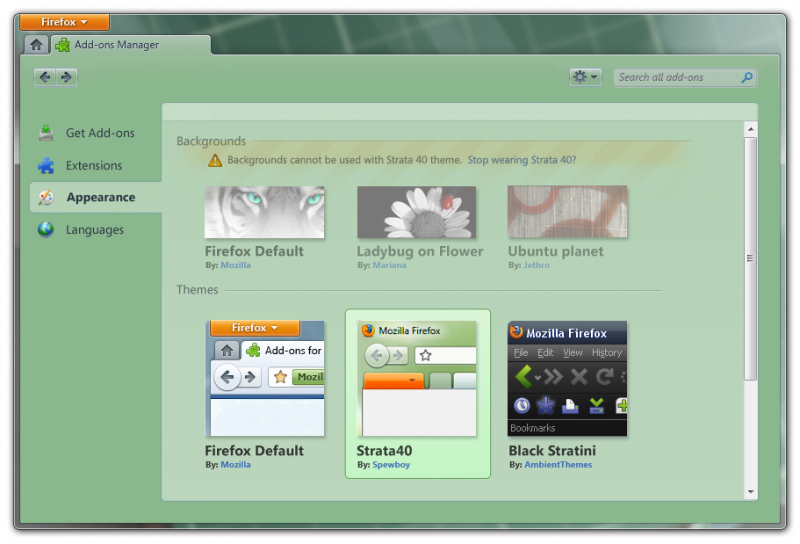The height and width of the screenshot is (544, 800).
Task: Open the gear tools dropdown
Action: [584, 77]
